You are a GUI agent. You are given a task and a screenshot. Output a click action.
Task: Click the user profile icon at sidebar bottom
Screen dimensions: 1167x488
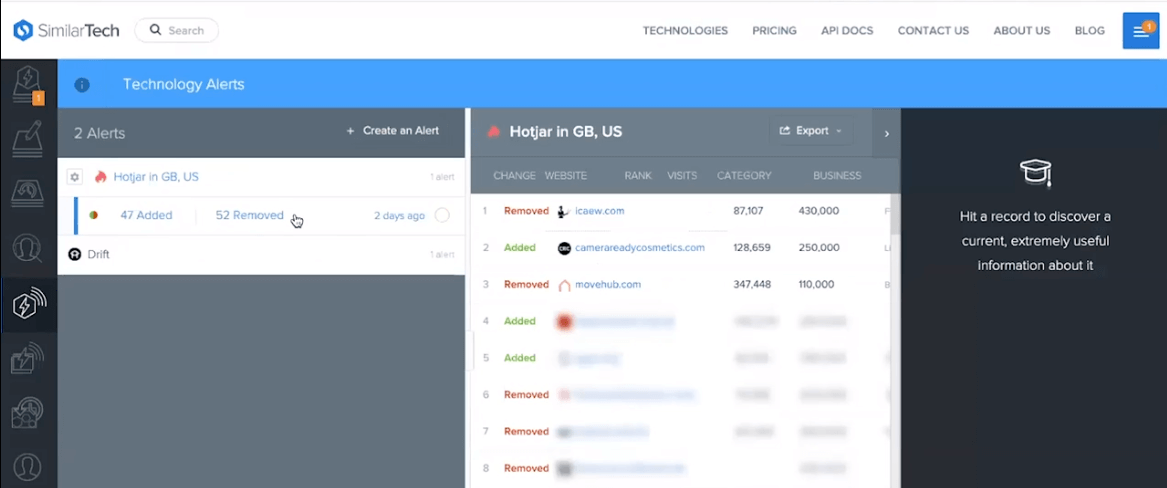tap(28, 466)
